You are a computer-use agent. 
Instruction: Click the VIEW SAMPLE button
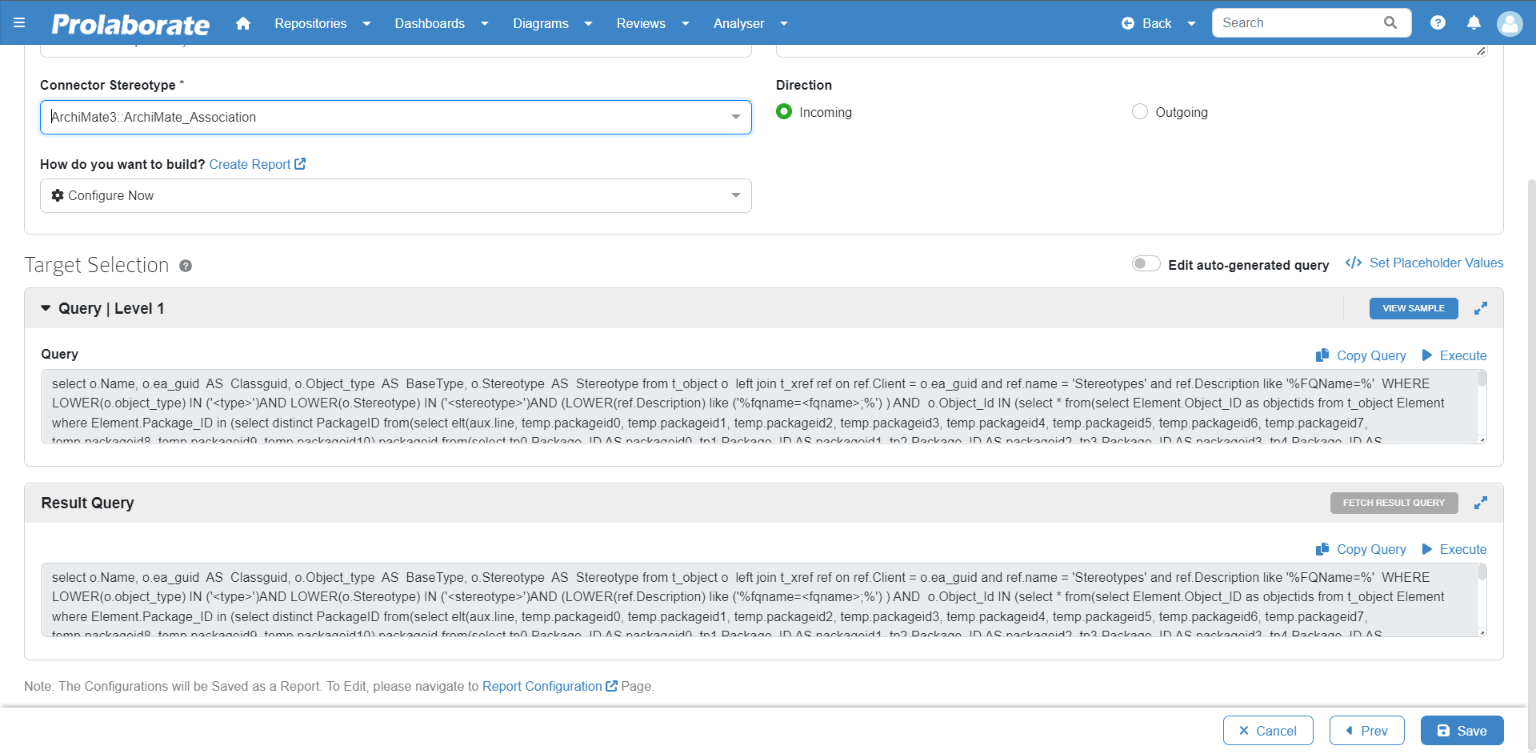[1413, 308]
